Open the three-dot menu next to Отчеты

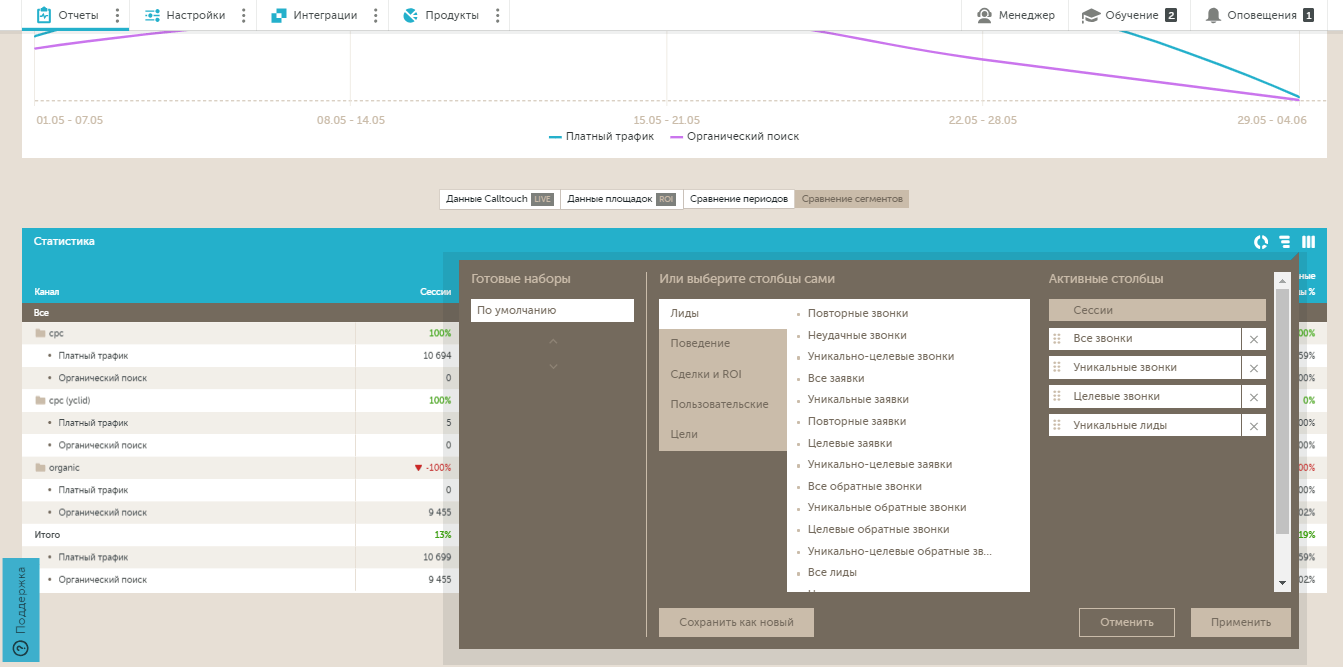coord(117,15)
